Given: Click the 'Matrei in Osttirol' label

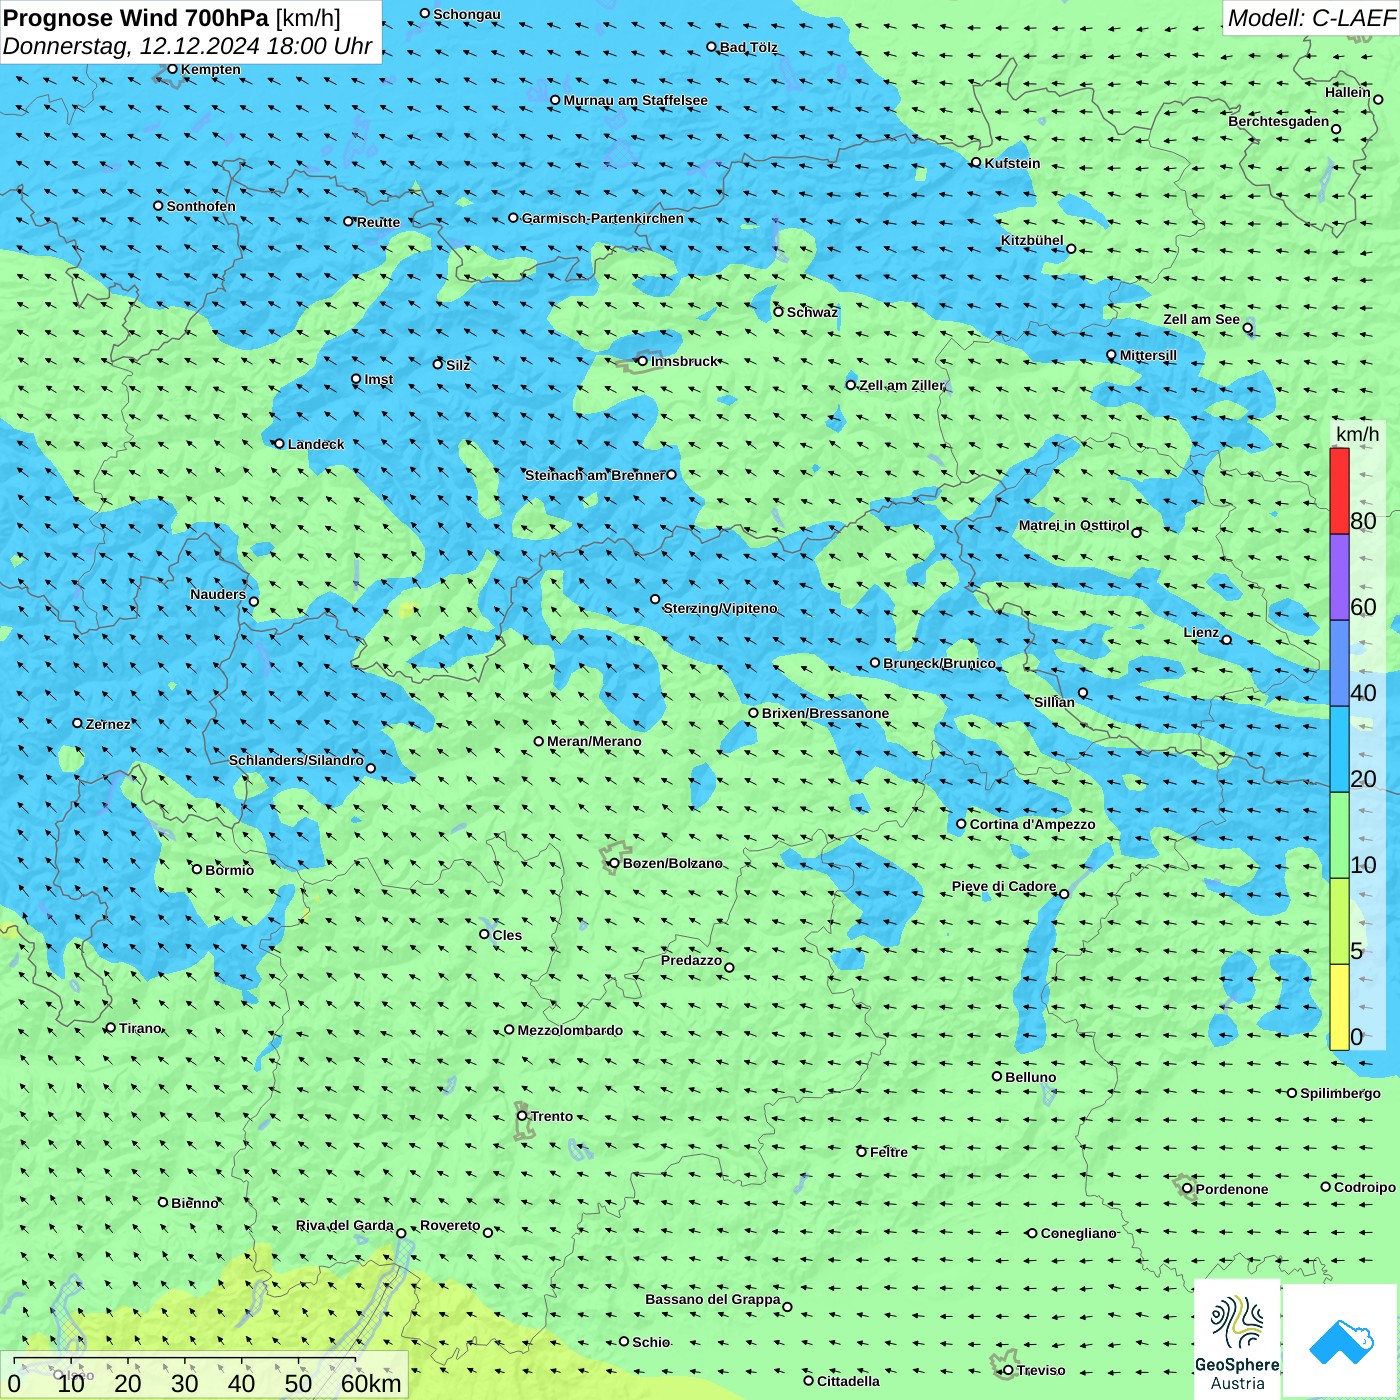Looking at the screenshot, I should (x=1074, y=525).
